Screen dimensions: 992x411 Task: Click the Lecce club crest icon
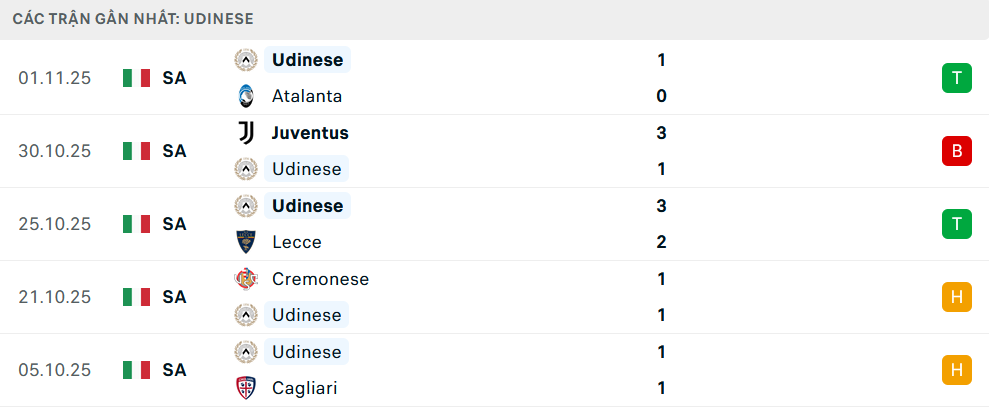pos(245,242)
